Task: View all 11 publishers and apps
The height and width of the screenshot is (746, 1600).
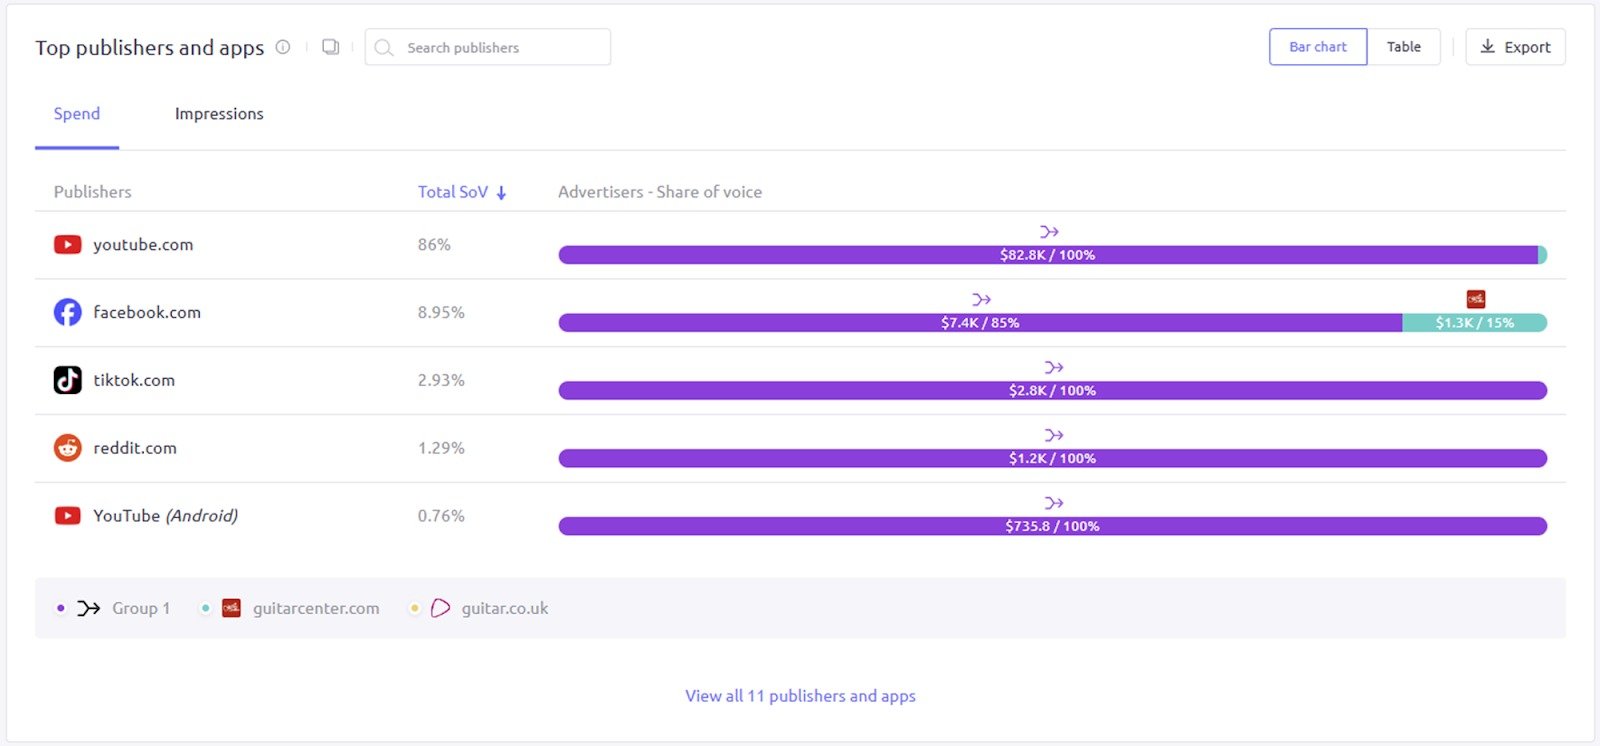Action: [800, 696]
